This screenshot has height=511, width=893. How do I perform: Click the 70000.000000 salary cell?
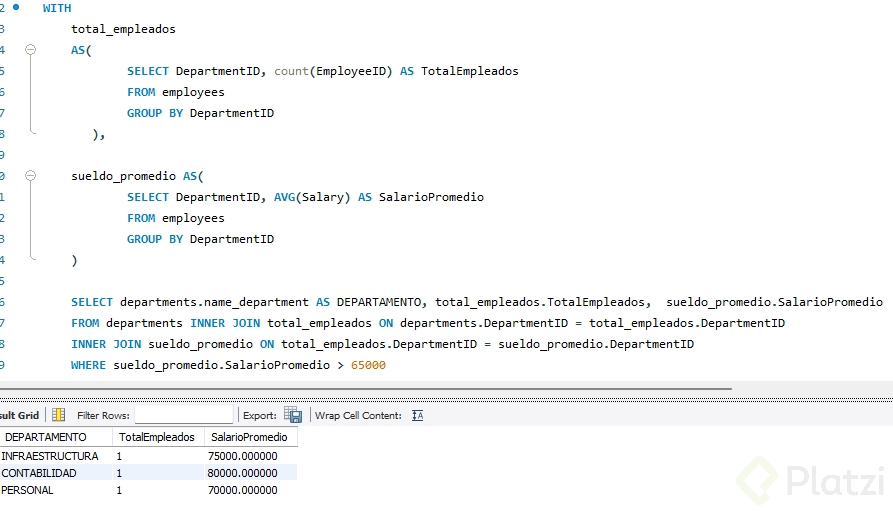click(x=251, y=490)
